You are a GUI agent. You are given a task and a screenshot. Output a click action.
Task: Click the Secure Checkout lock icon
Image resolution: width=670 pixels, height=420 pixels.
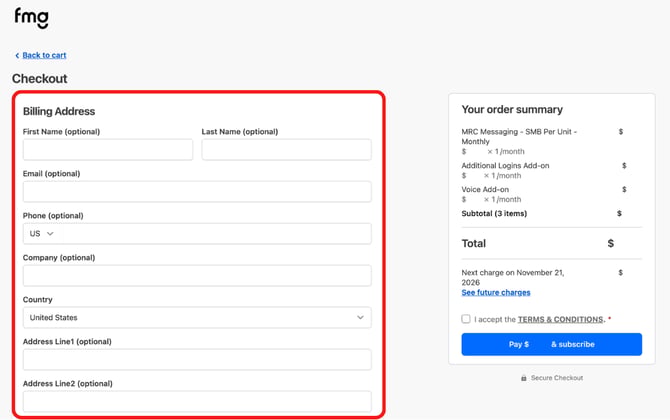523,378
